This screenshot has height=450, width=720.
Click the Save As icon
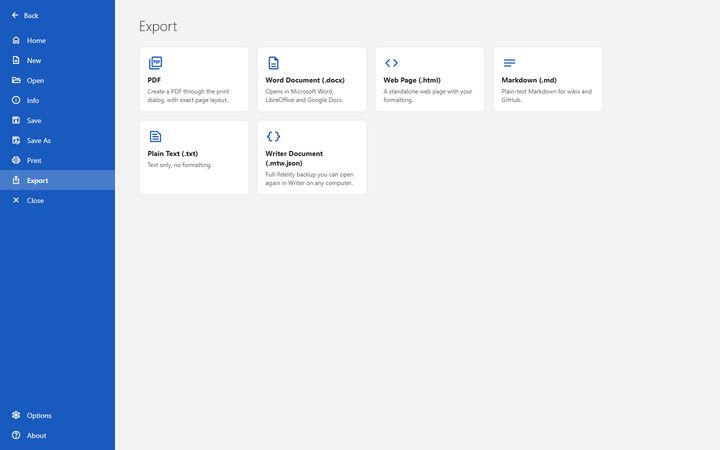16,141
